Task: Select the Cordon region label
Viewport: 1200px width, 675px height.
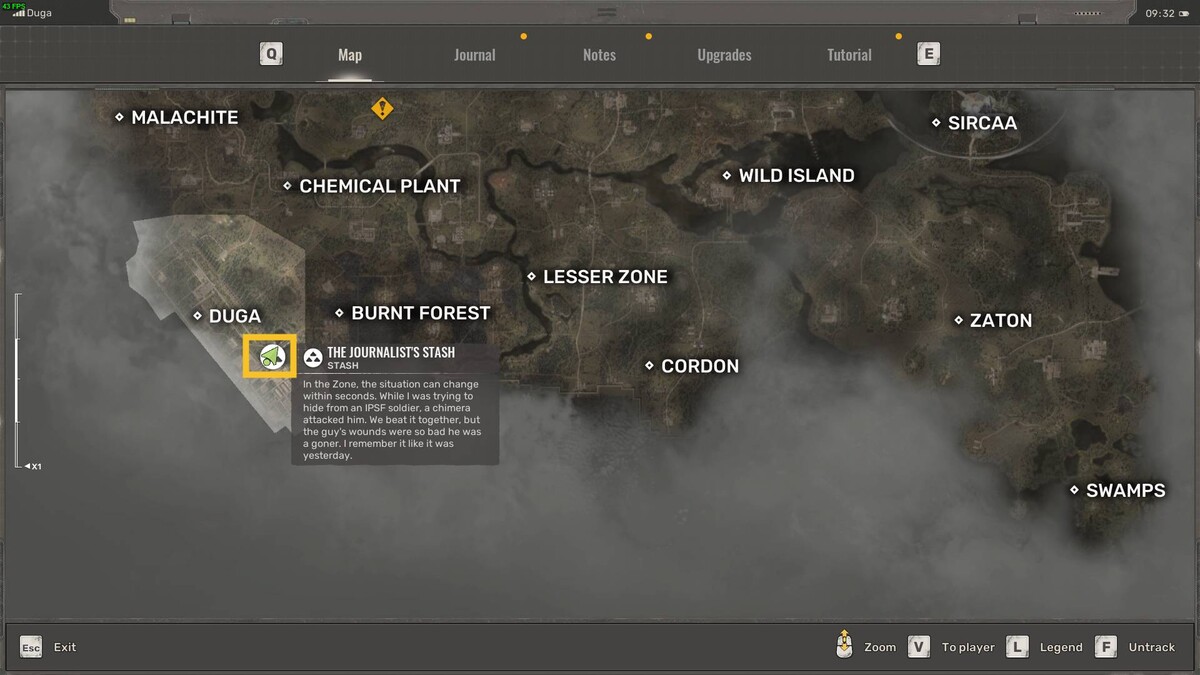Action: pyautogui.click(x=700, y=366)
